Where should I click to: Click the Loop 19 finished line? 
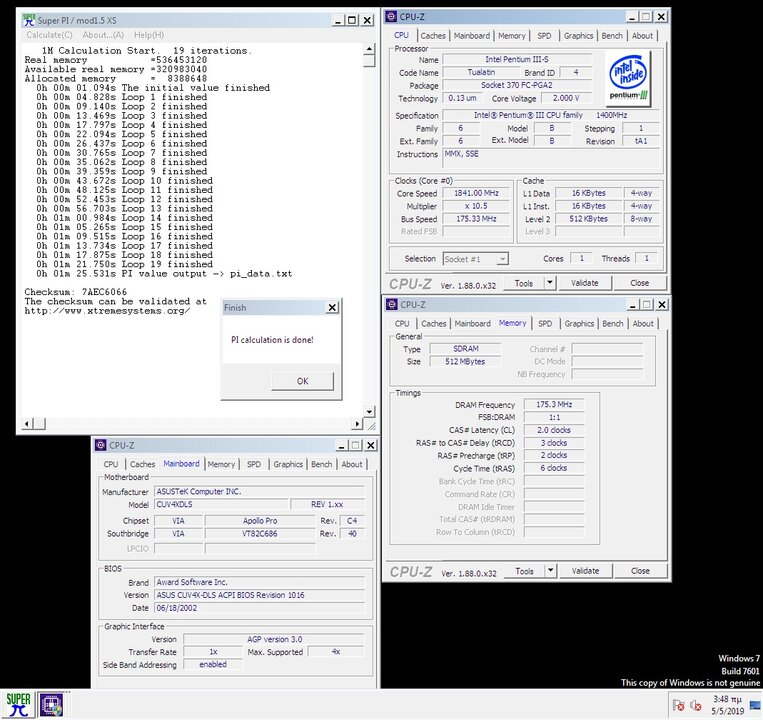point(125,264)
